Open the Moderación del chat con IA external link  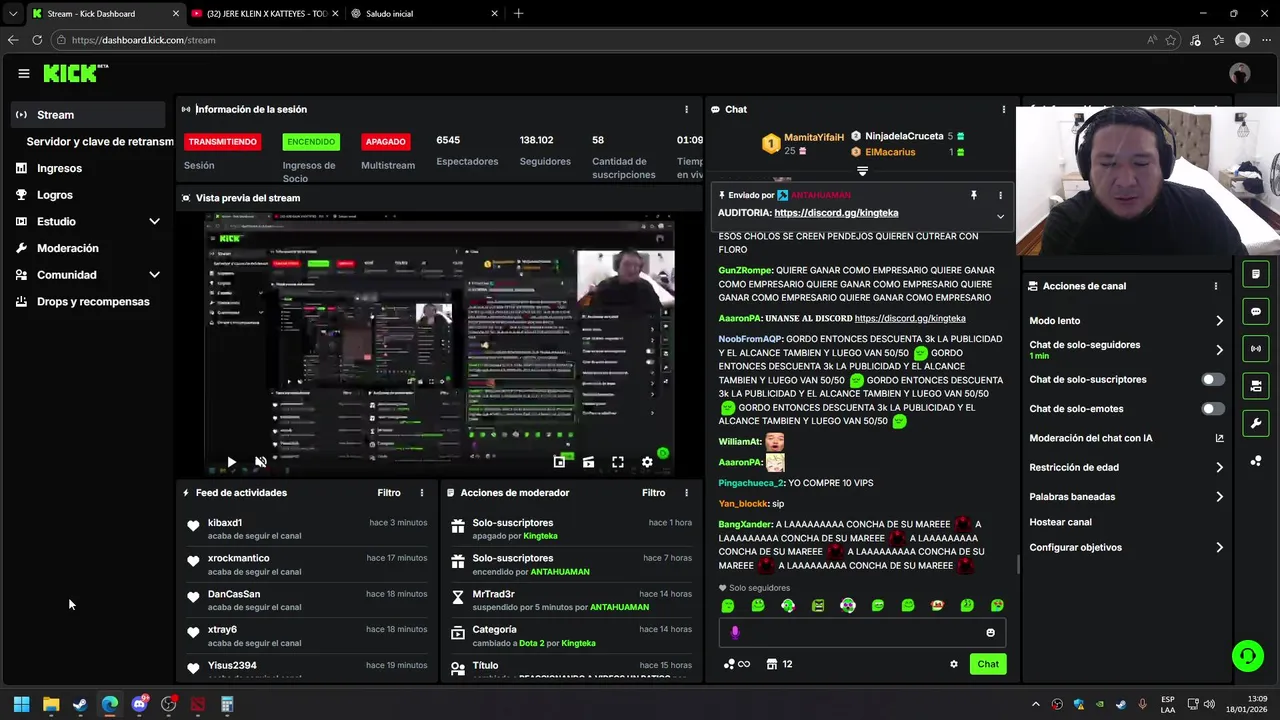(1219, 438)
